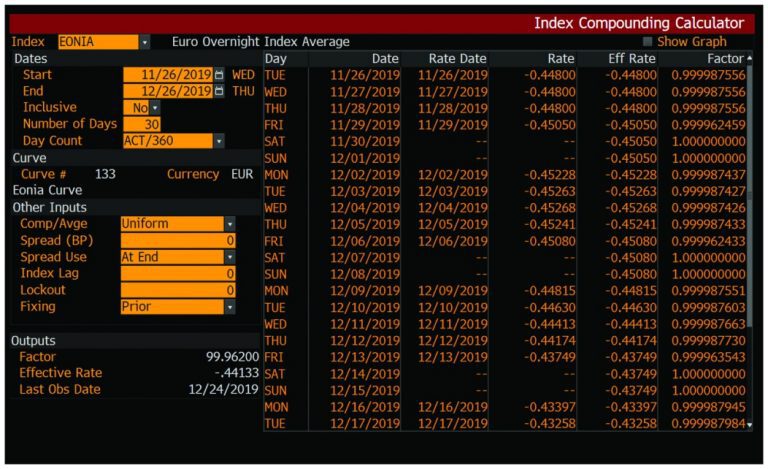Image resolution: width=768 pixels, height=469 pixels.
Task: Click the EONIA index input box
Action: (98, 43)
